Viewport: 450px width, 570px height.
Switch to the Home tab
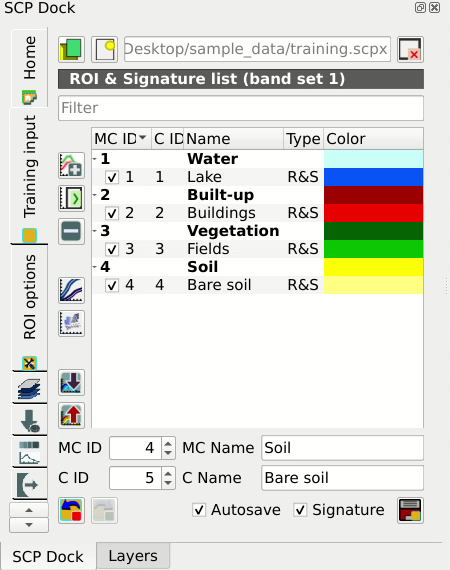(29, 68)
